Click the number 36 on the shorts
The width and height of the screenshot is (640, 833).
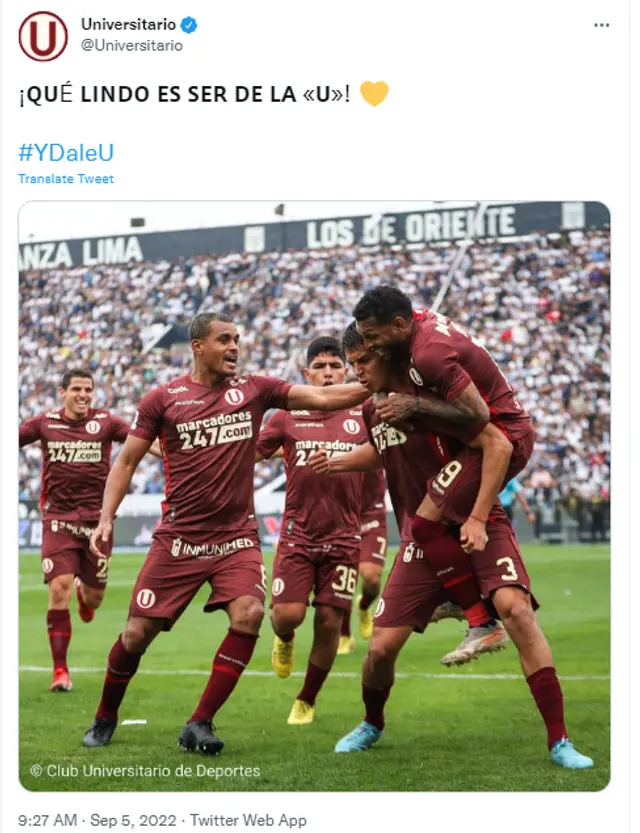pyautogui.click(x=344, y=580)
